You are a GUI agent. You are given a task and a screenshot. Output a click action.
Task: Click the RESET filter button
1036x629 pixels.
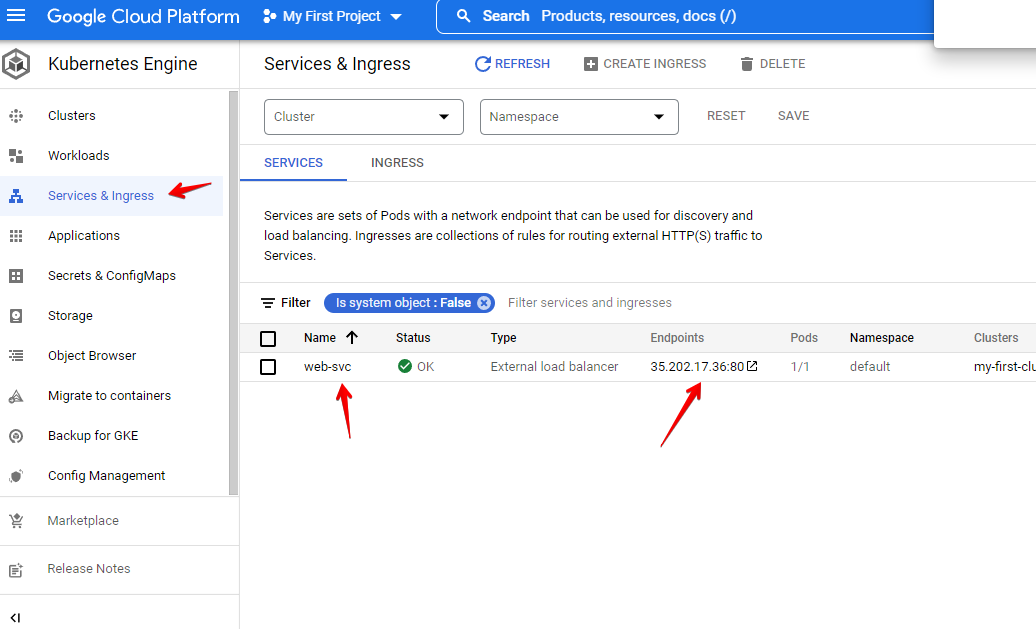725,116
